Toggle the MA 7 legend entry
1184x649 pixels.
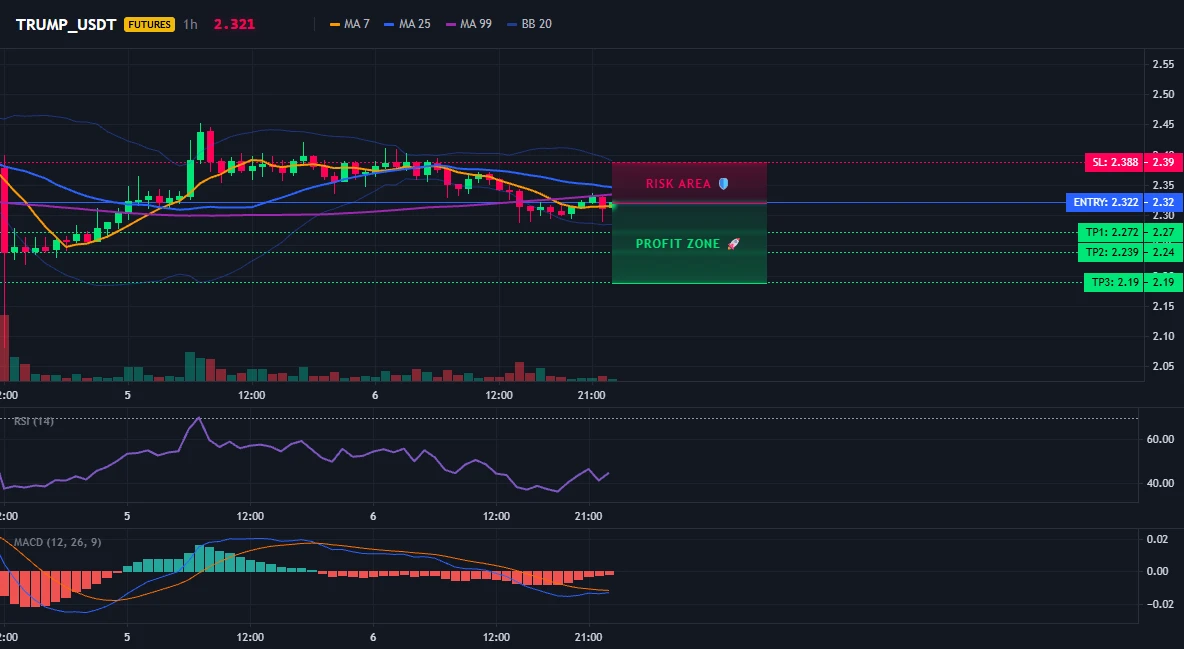point(350,24)
